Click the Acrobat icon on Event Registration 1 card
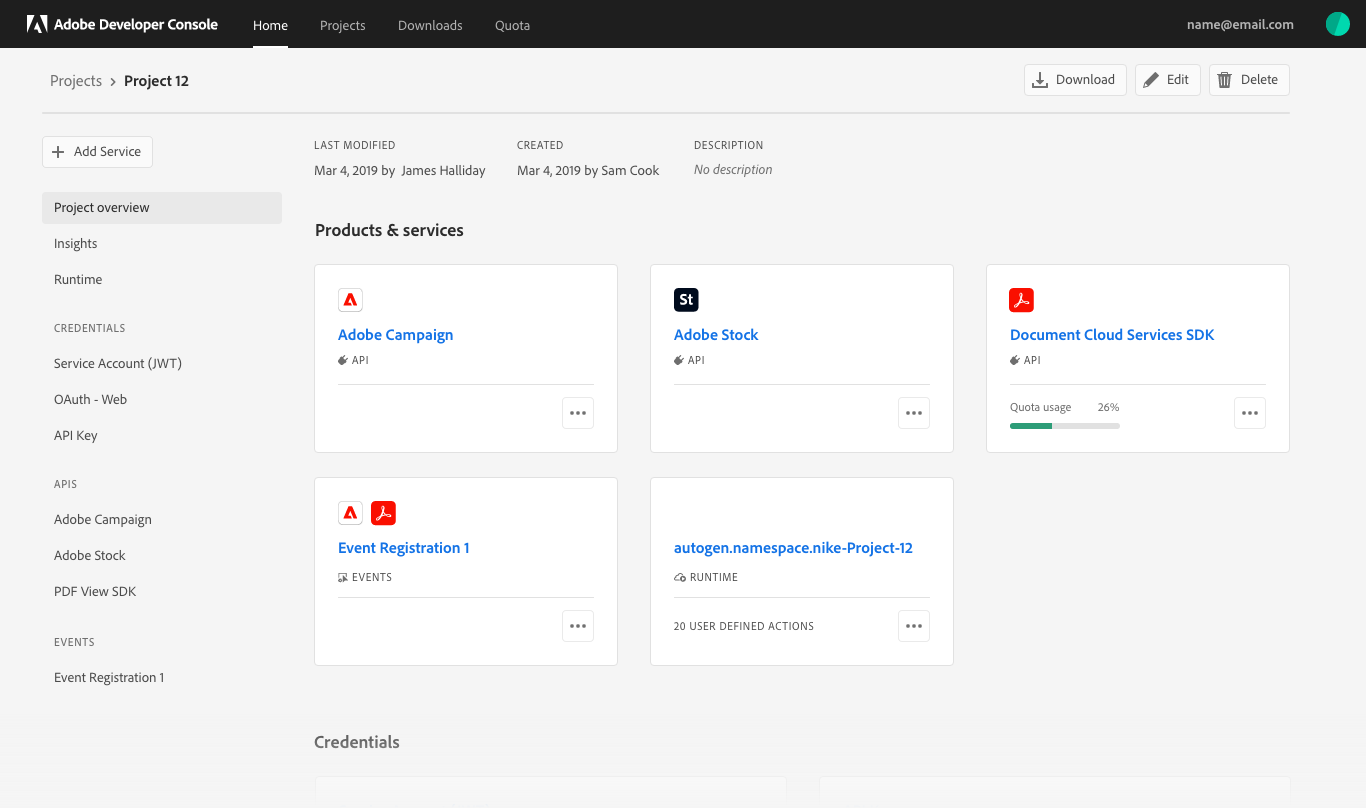Screen dimensions: 1366x808 point(384,512)
